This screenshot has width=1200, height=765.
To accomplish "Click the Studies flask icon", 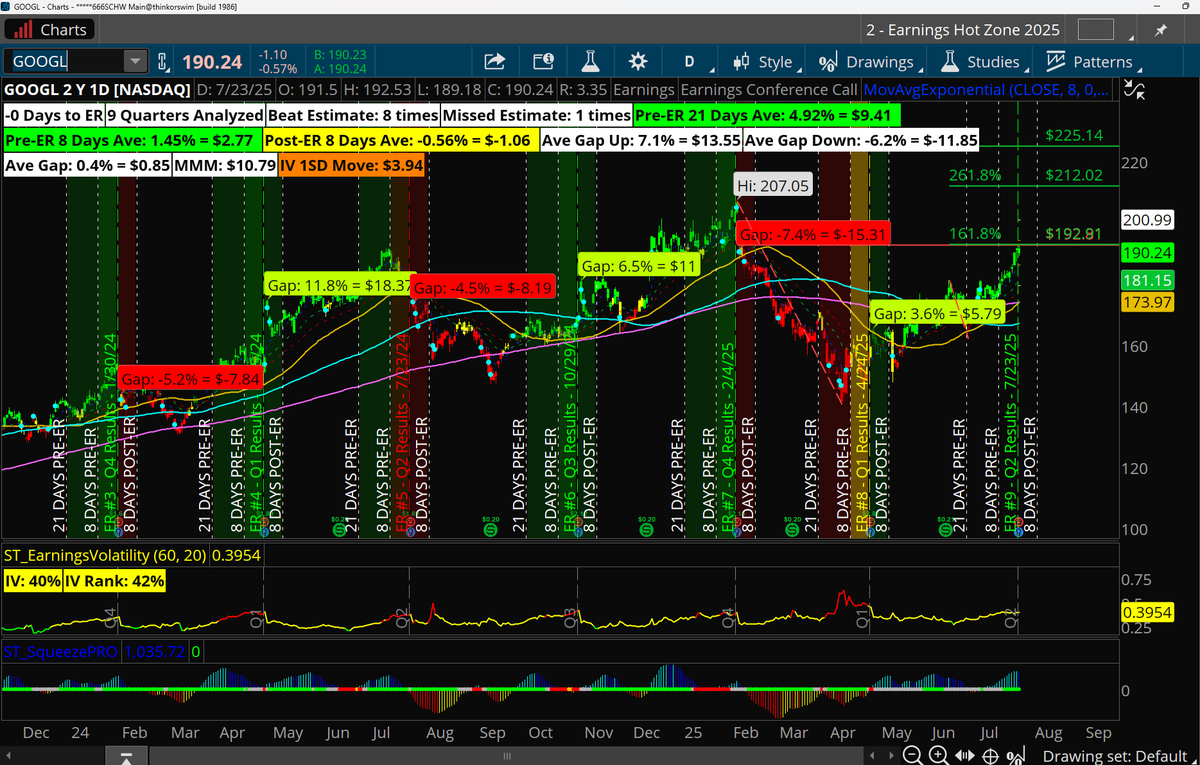I will pos(949,62).
